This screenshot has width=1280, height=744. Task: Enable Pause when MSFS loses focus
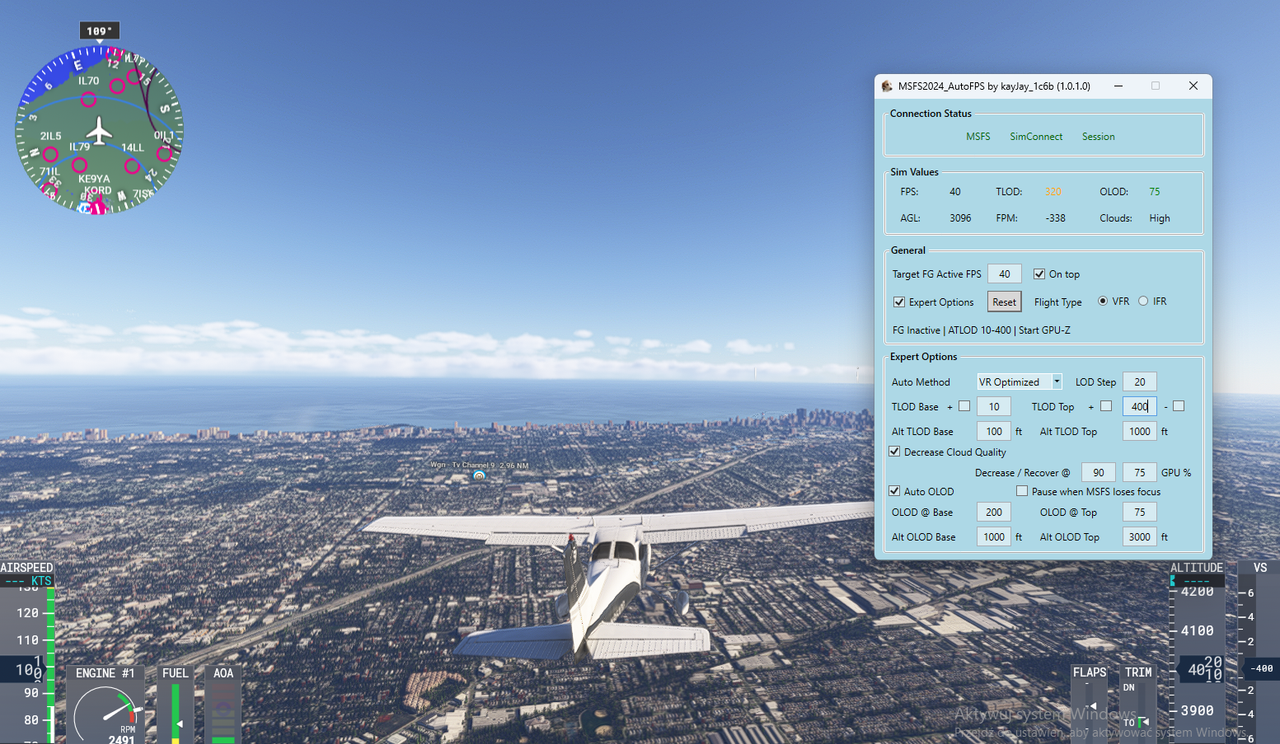click(x=1022, y=491)
